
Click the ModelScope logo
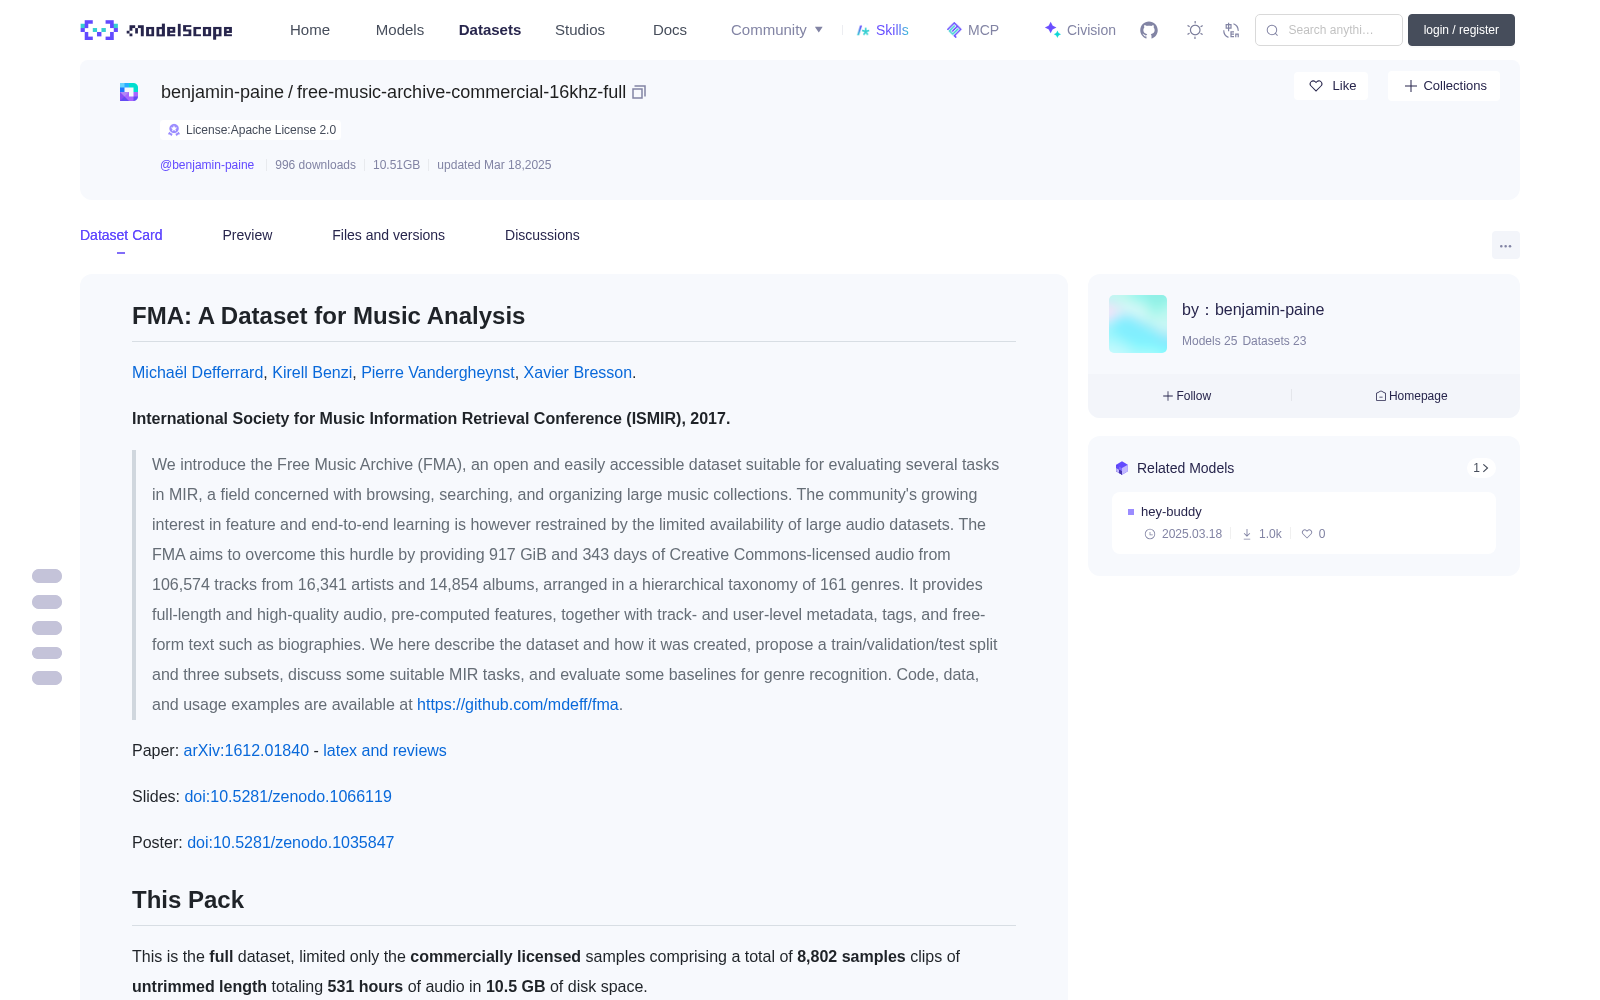[x=156, y=30]
